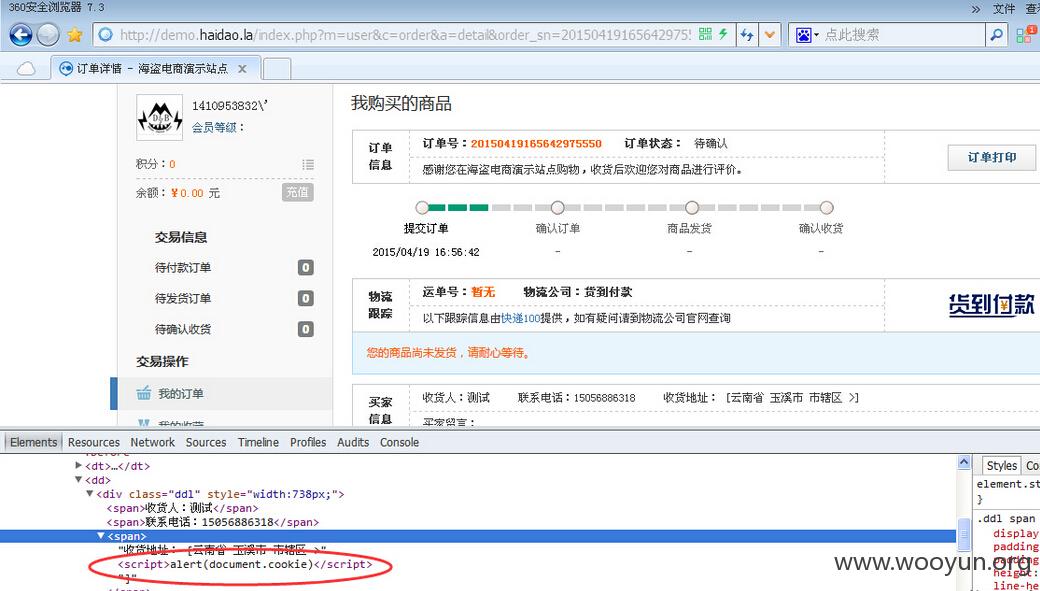The height and width of the screenshot is (591, 1040).
Task: Click the 订单打印 button
Action: click(992, 158)
